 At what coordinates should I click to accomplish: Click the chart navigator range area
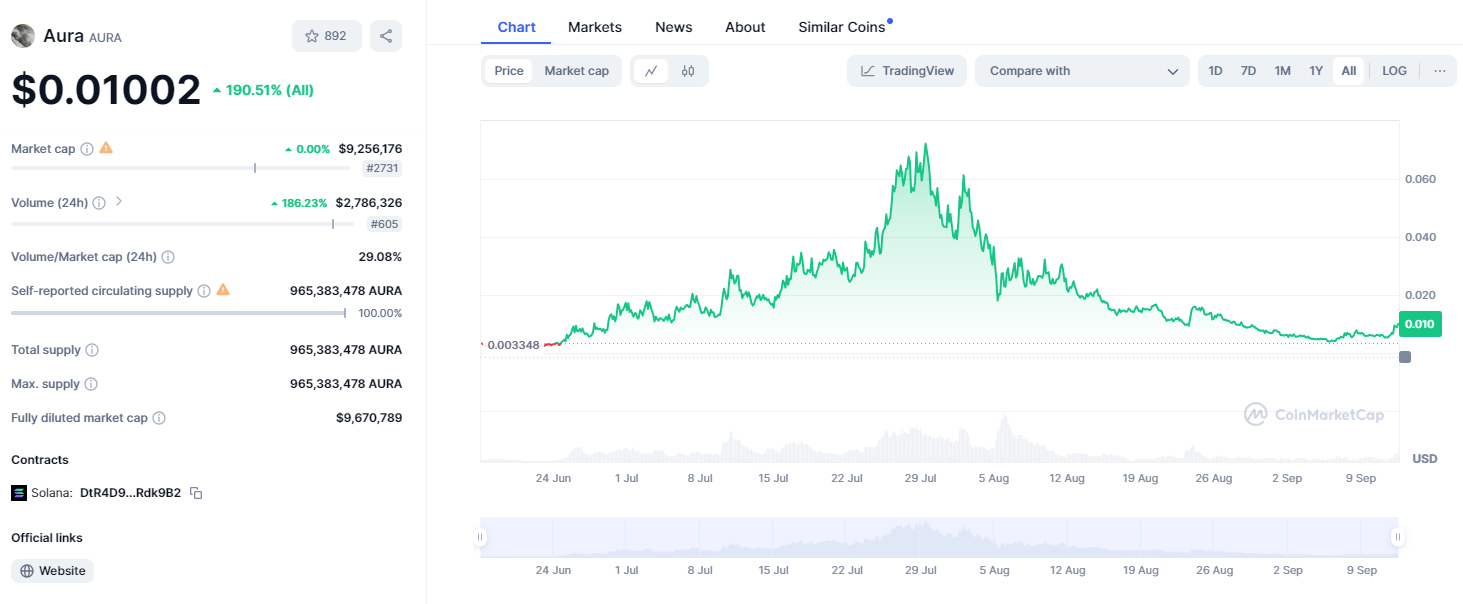pos(939,537)
